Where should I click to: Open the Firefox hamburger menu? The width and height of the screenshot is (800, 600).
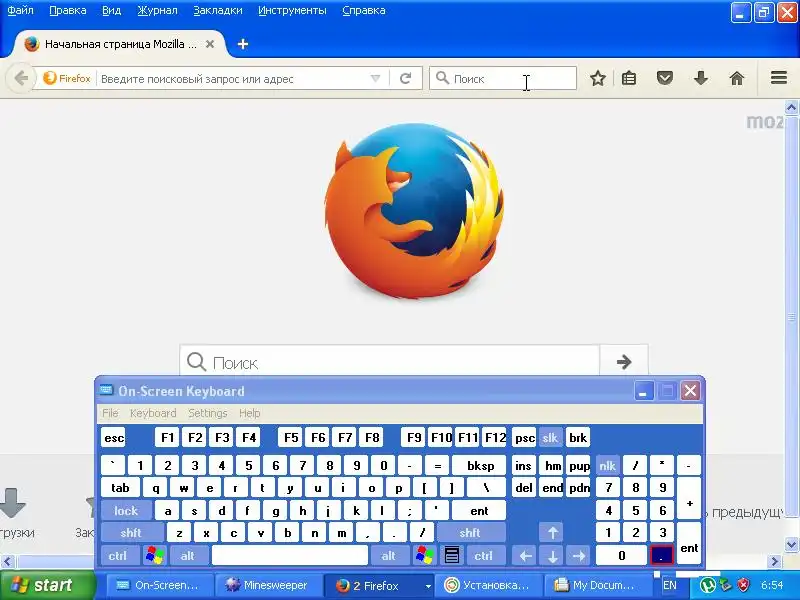pyautogui.click(x=779, y=78)
